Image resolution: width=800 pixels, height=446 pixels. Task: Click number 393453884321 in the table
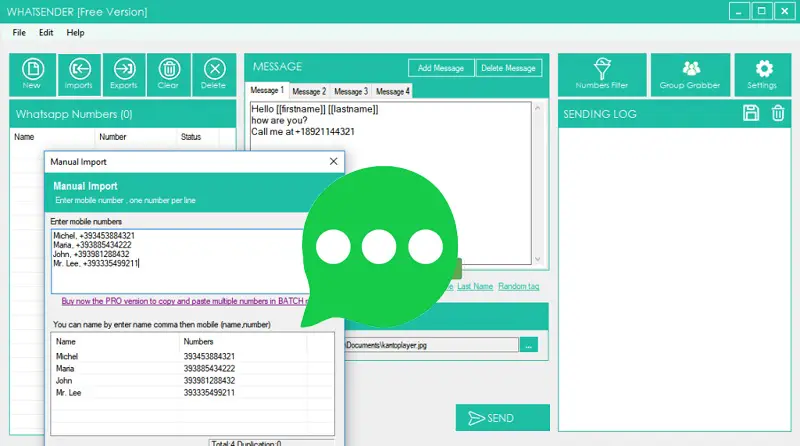click(x=209, y=356)
